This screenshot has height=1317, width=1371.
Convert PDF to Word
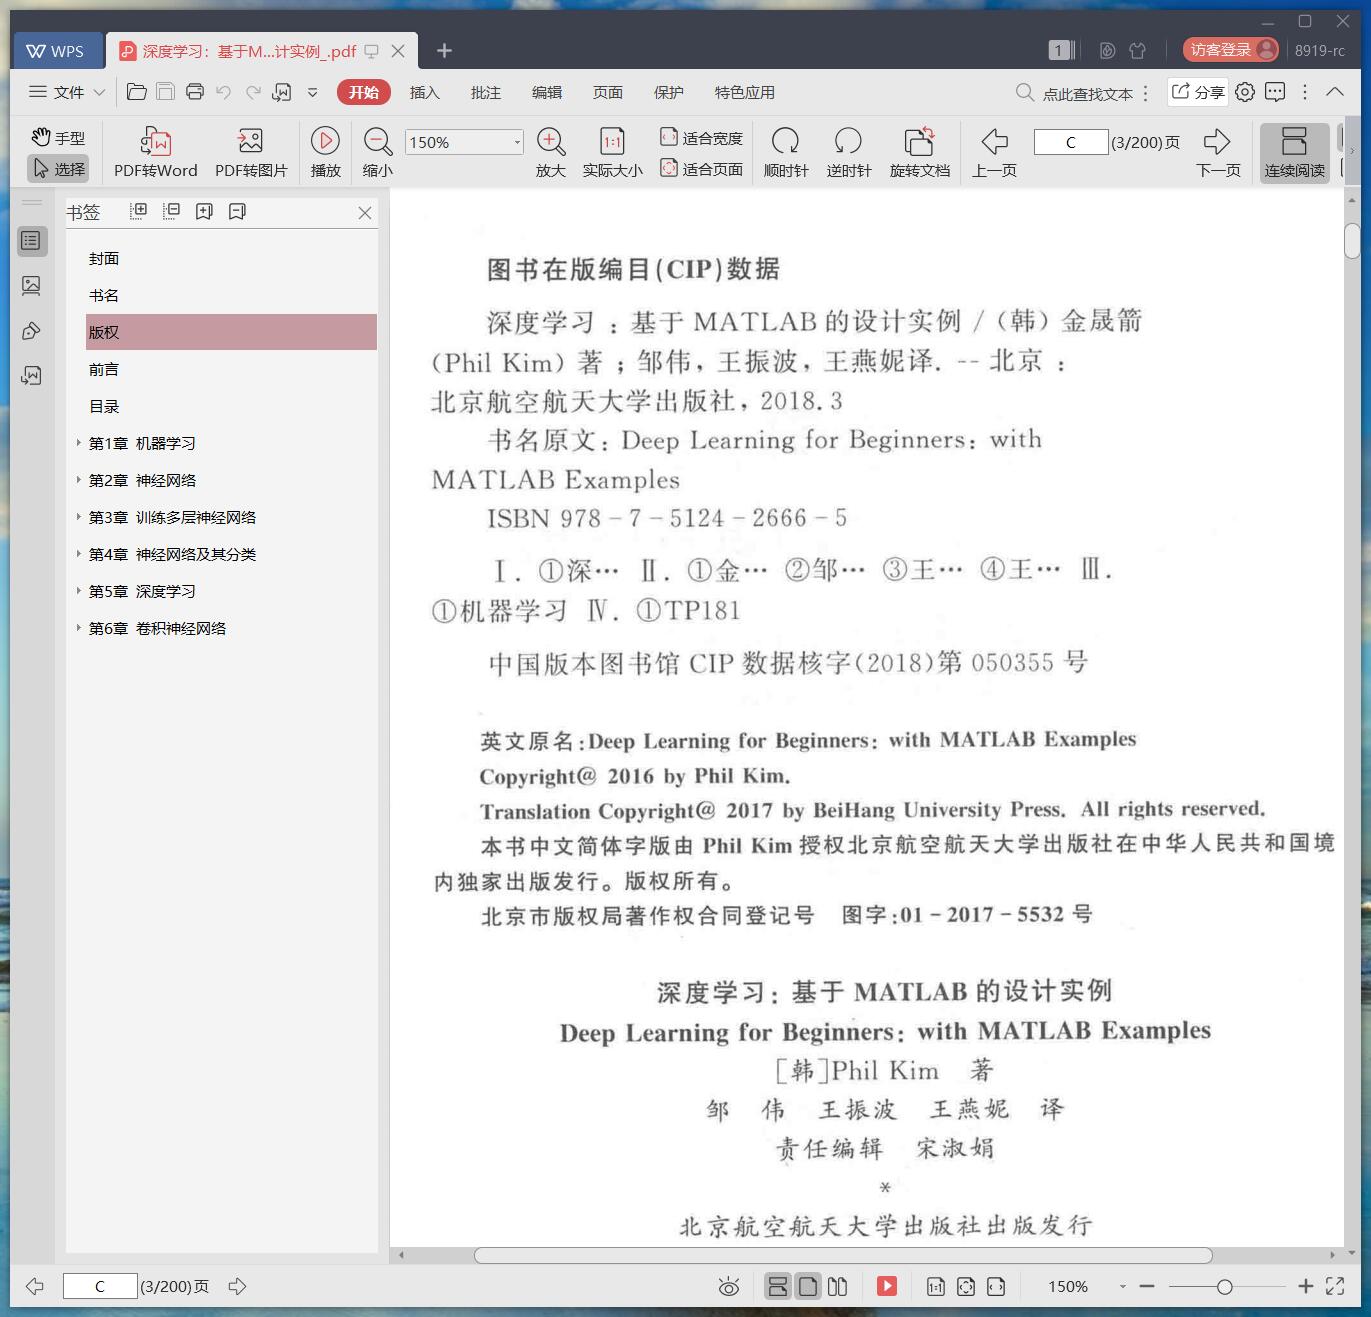pos(155,152)
